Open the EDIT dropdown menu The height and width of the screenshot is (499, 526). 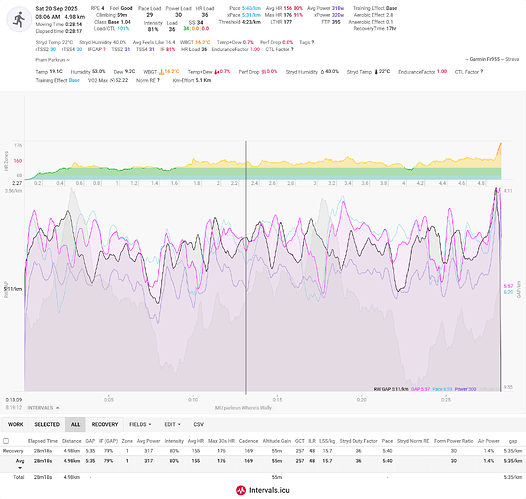pyautogui.click(x=172, y=425)
